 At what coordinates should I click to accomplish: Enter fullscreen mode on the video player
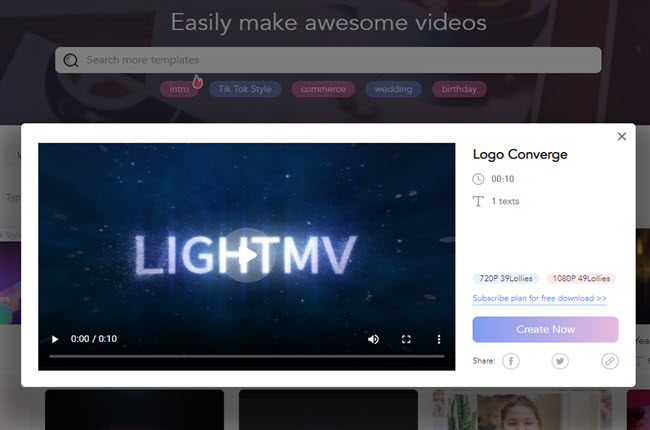(x=406, y=339)
